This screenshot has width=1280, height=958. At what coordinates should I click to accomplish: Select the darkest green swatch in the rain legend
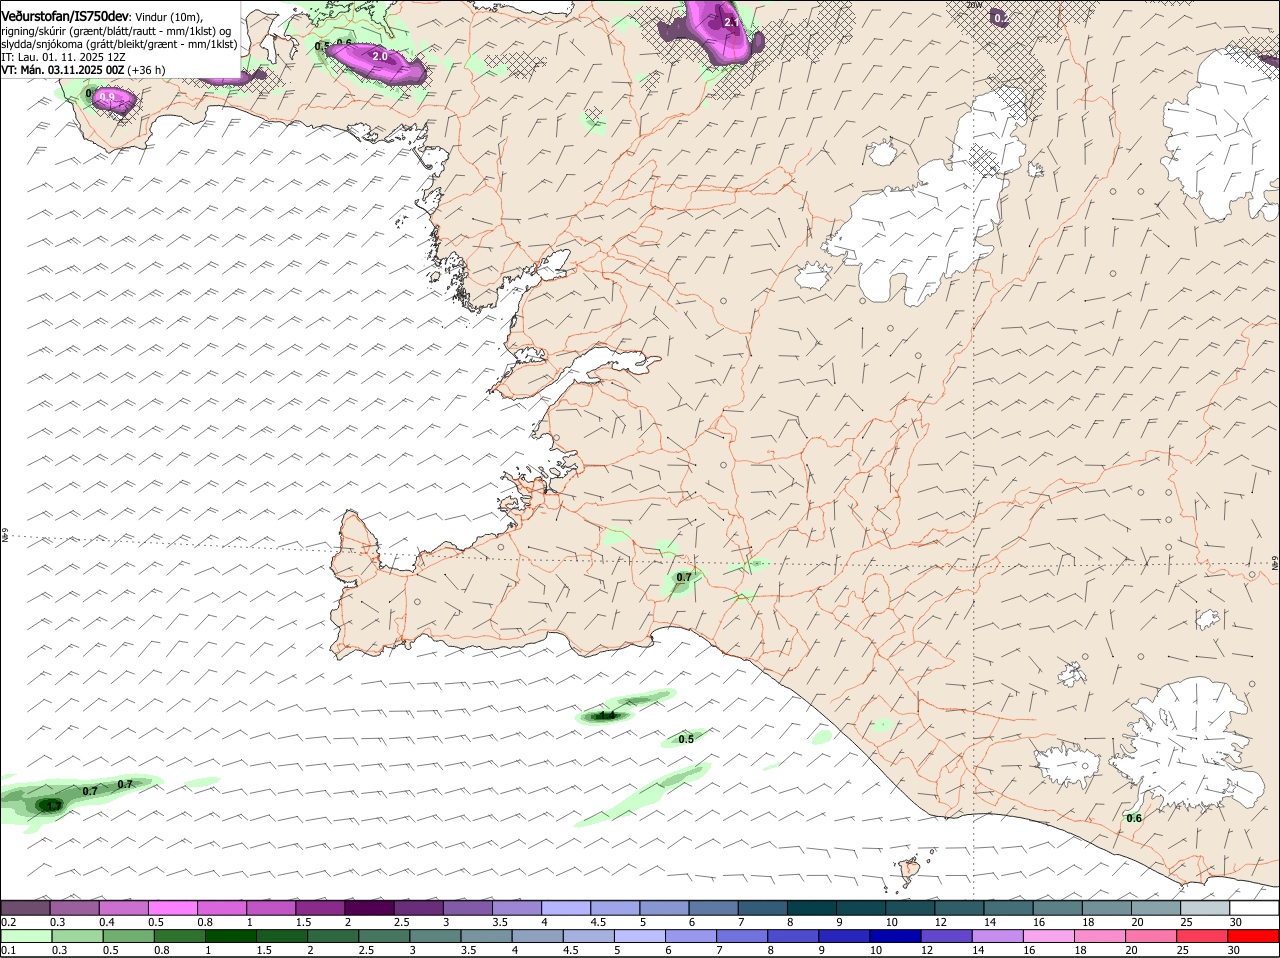click(230, 936)
